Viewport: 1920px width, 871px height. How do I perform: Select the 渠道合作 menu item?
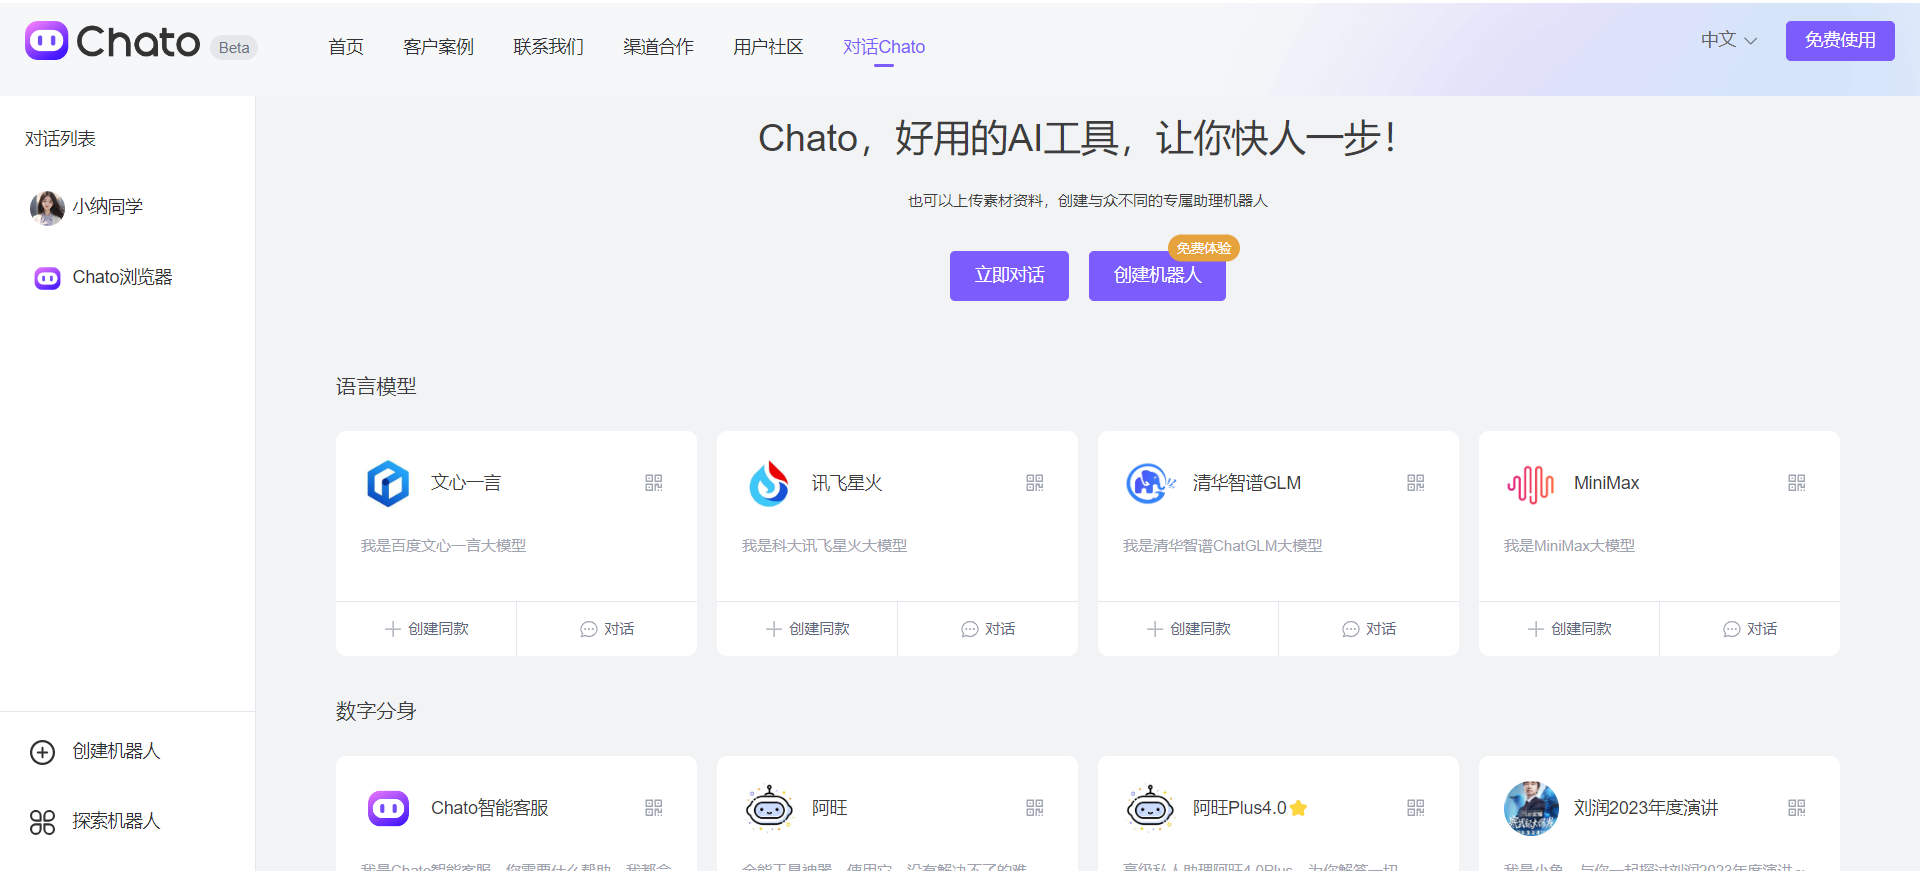[x=658, y=47]
